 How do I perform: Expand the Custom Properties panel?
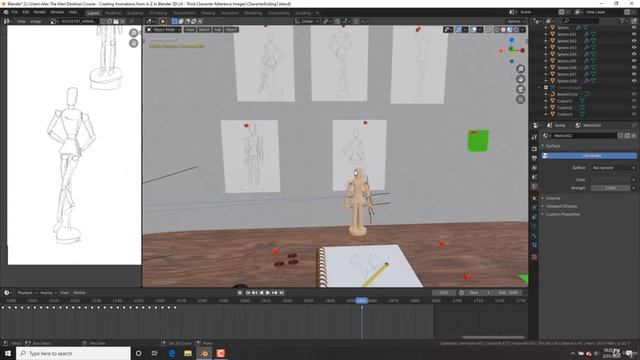[562, 214]
